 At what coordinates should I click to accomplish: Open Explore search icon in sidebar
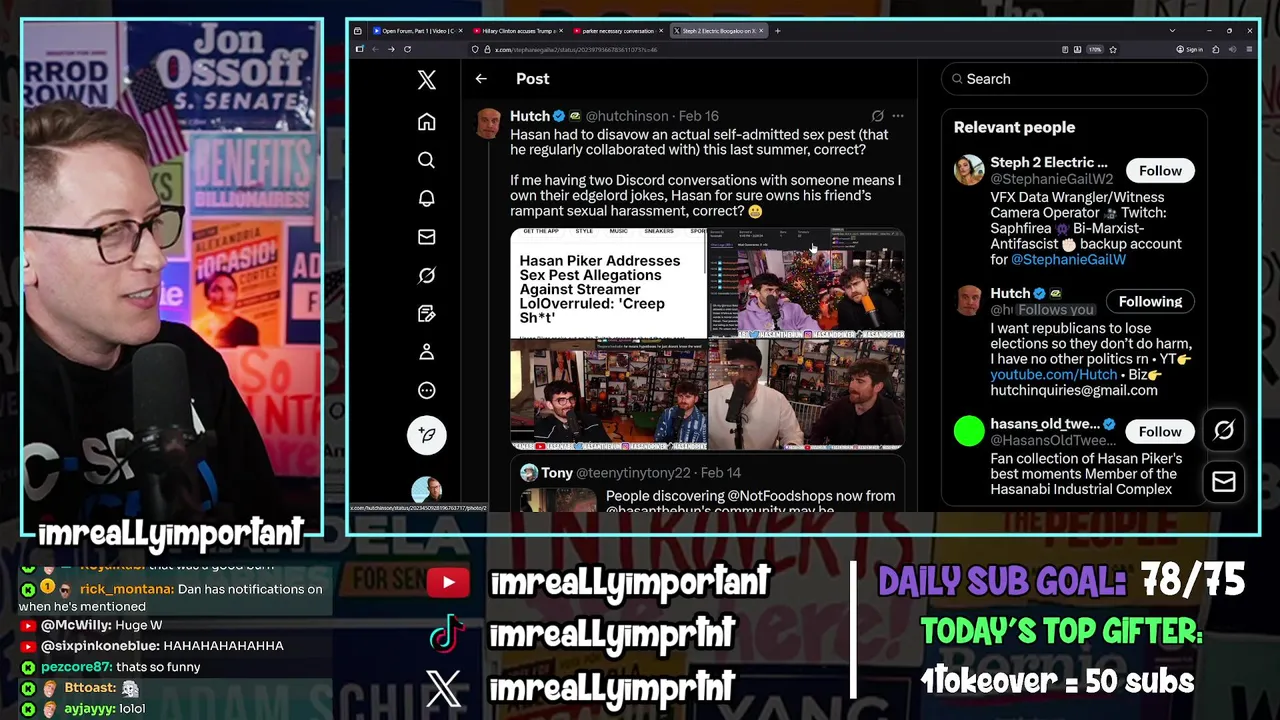427,160
